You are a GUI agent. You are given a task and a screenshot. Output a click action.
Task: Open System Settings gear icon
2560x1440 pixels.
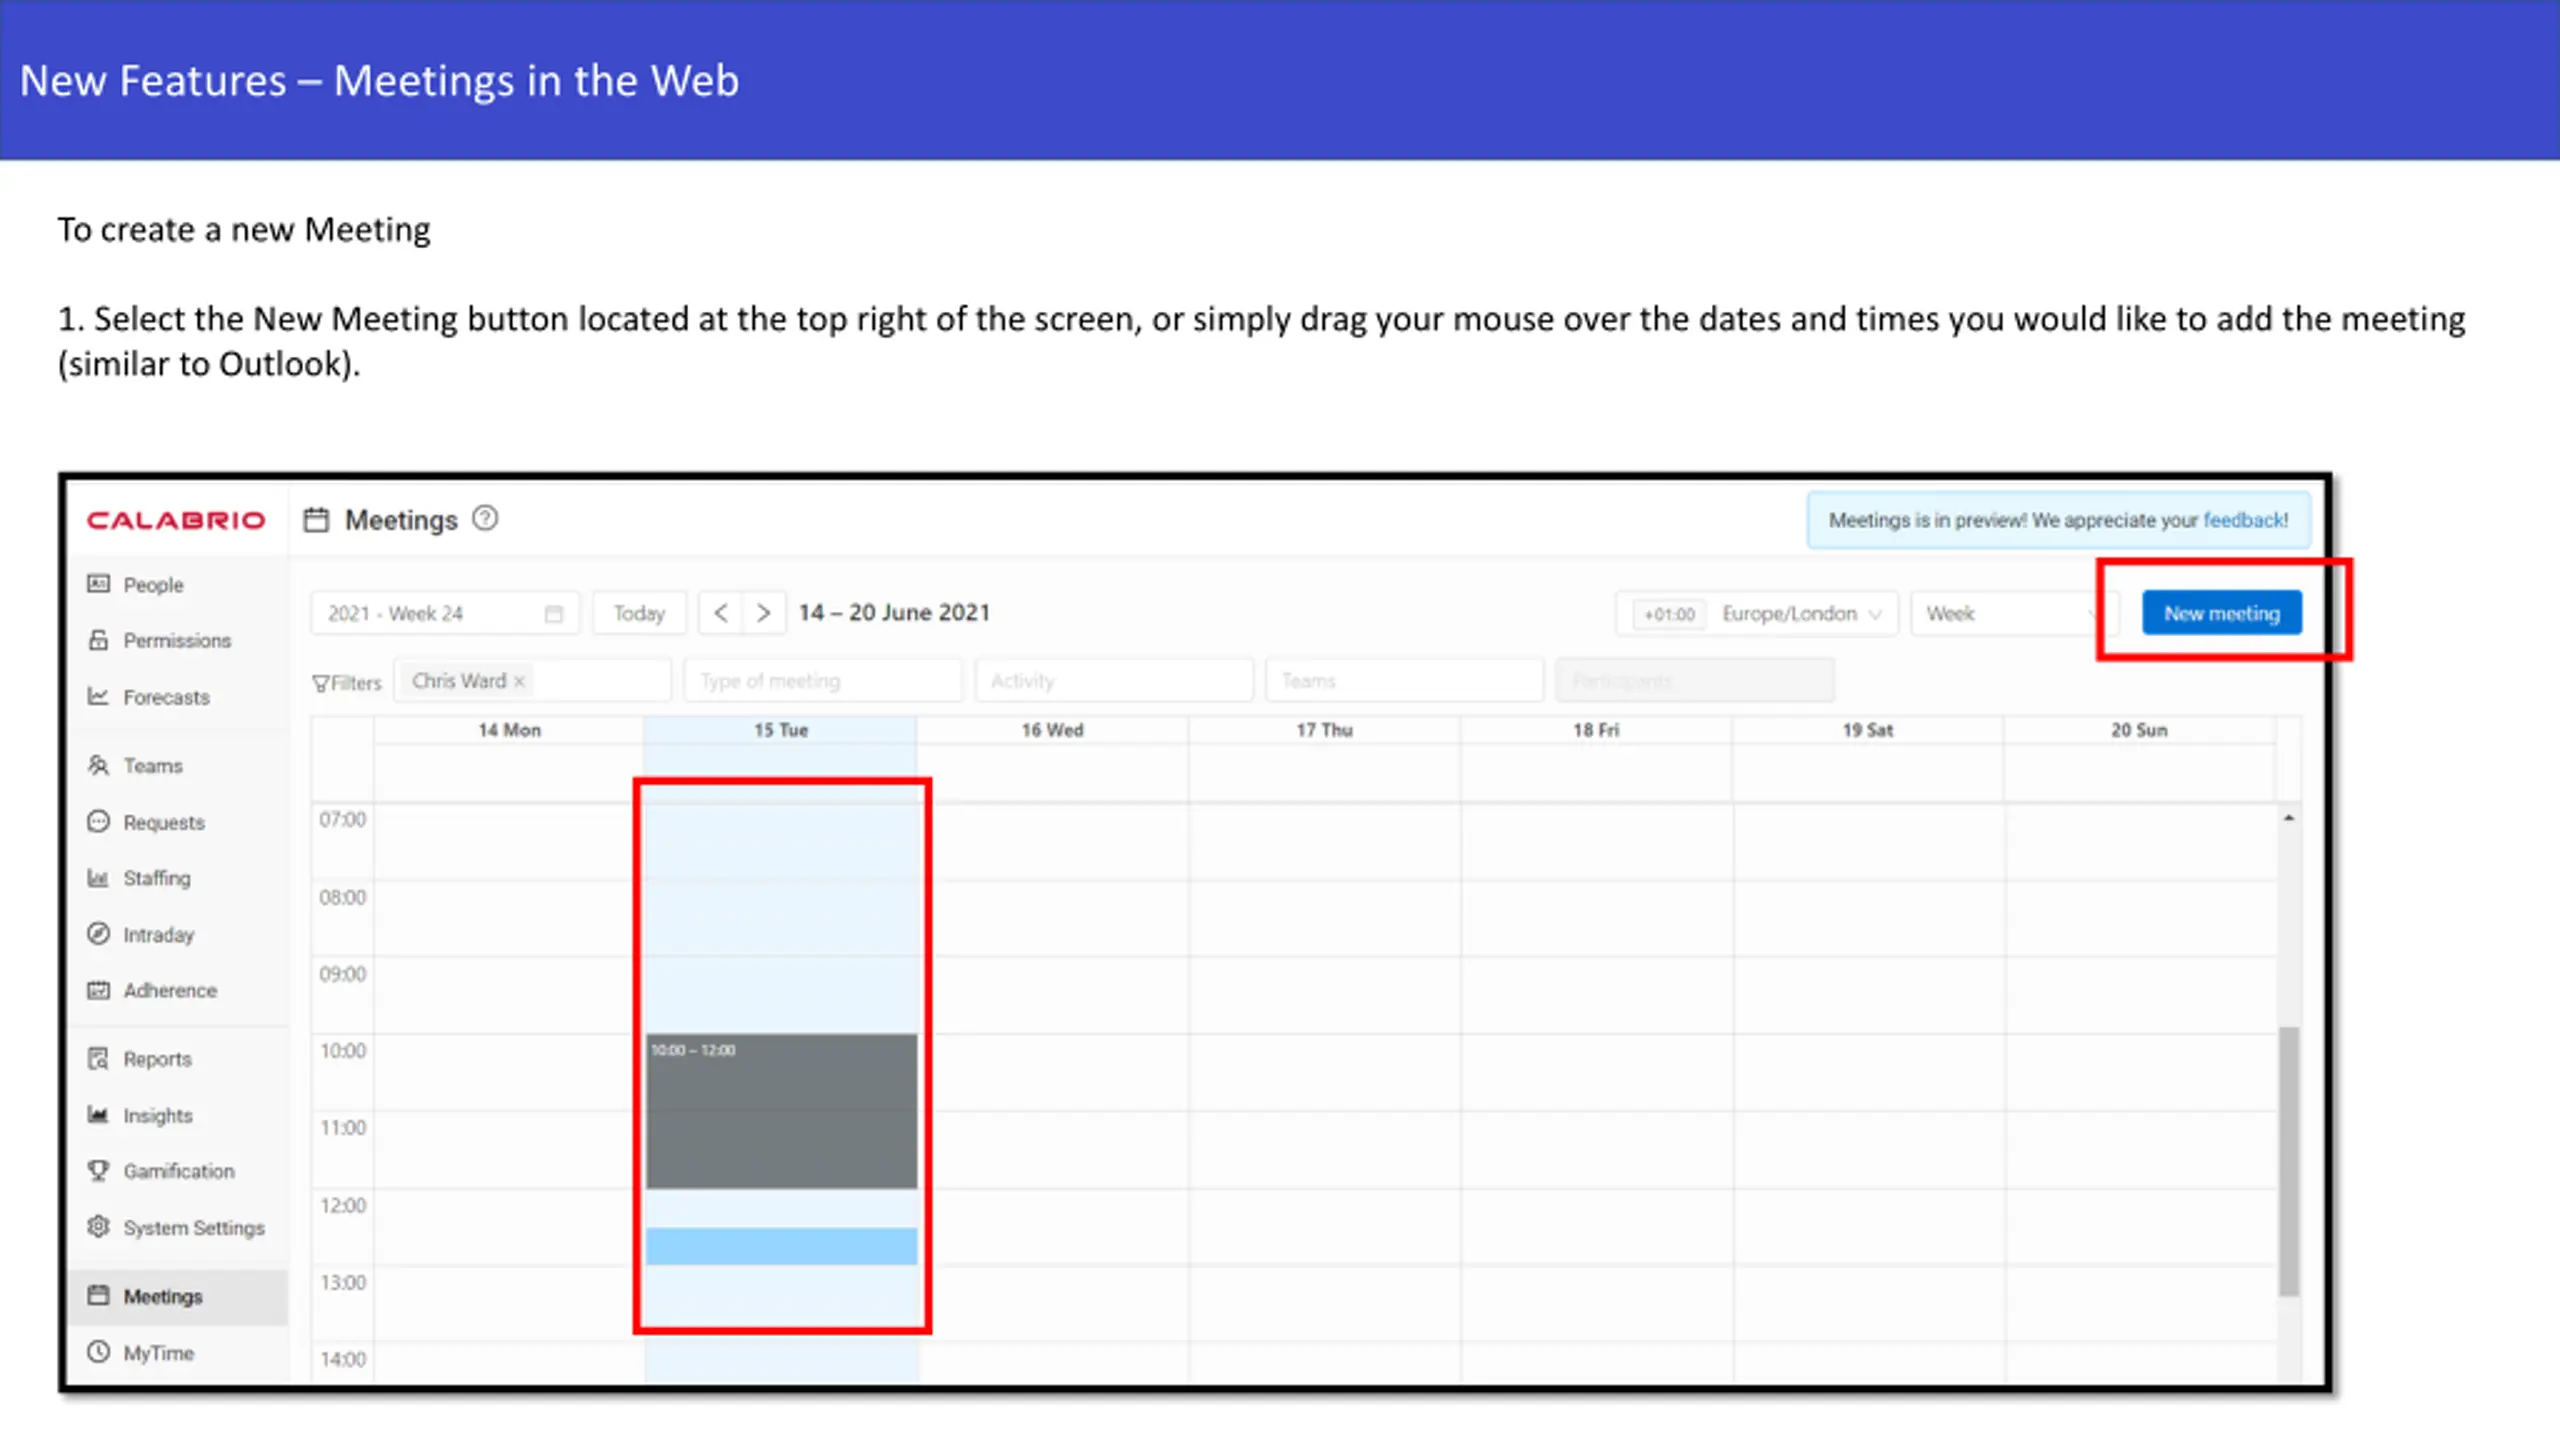tap(98, 1227)
